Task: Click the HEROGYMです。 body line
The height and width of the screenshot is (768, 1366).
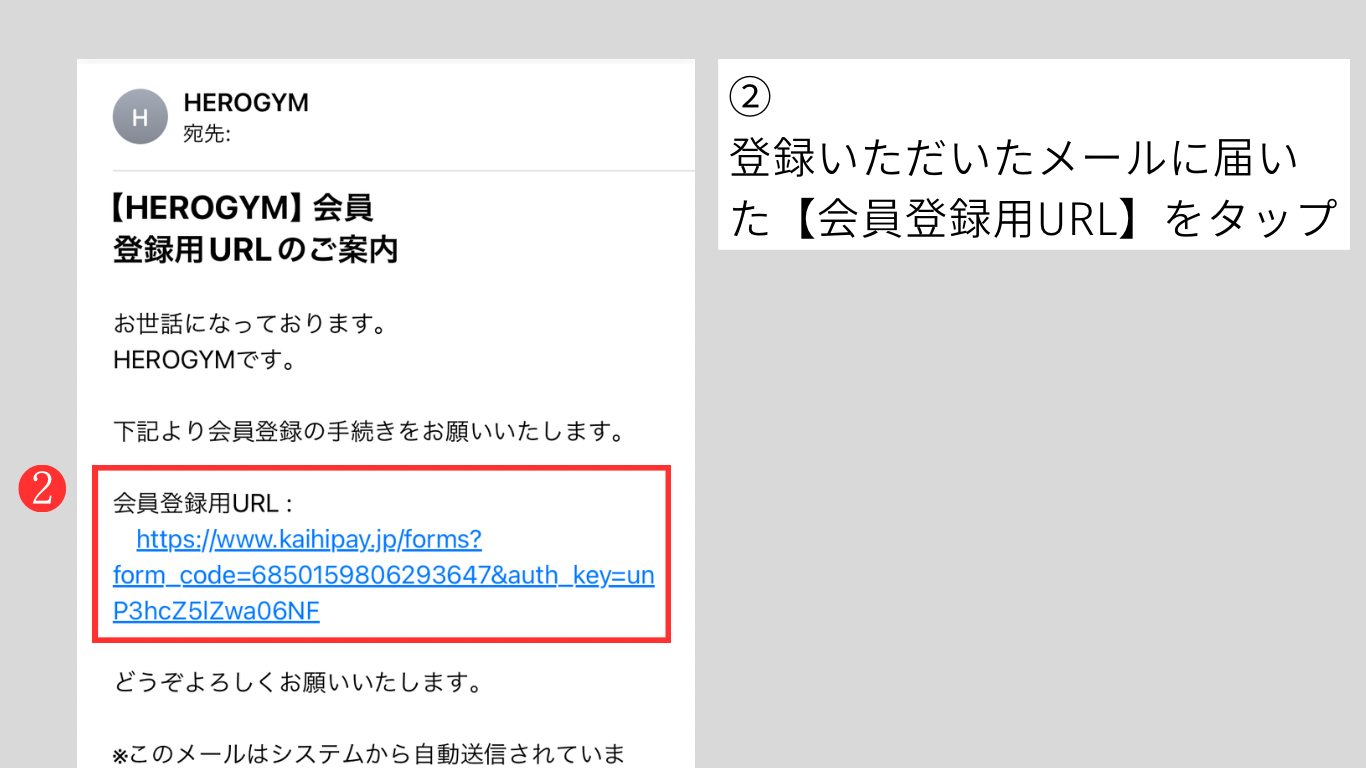Action: click(204, 360)
